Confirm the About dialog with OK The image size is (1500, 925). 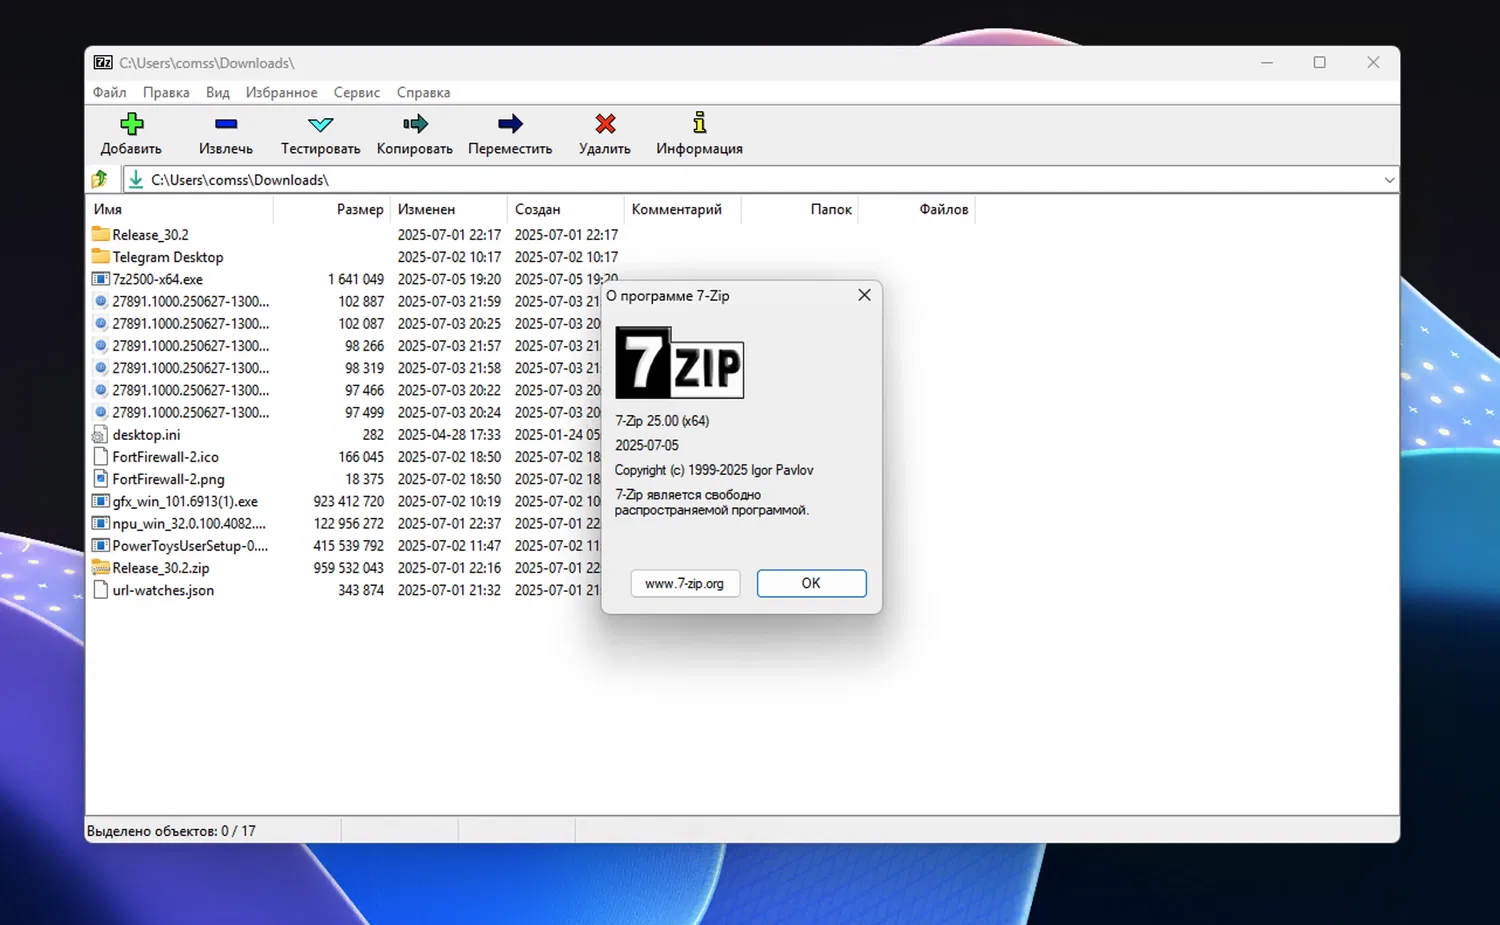[811, 583]
